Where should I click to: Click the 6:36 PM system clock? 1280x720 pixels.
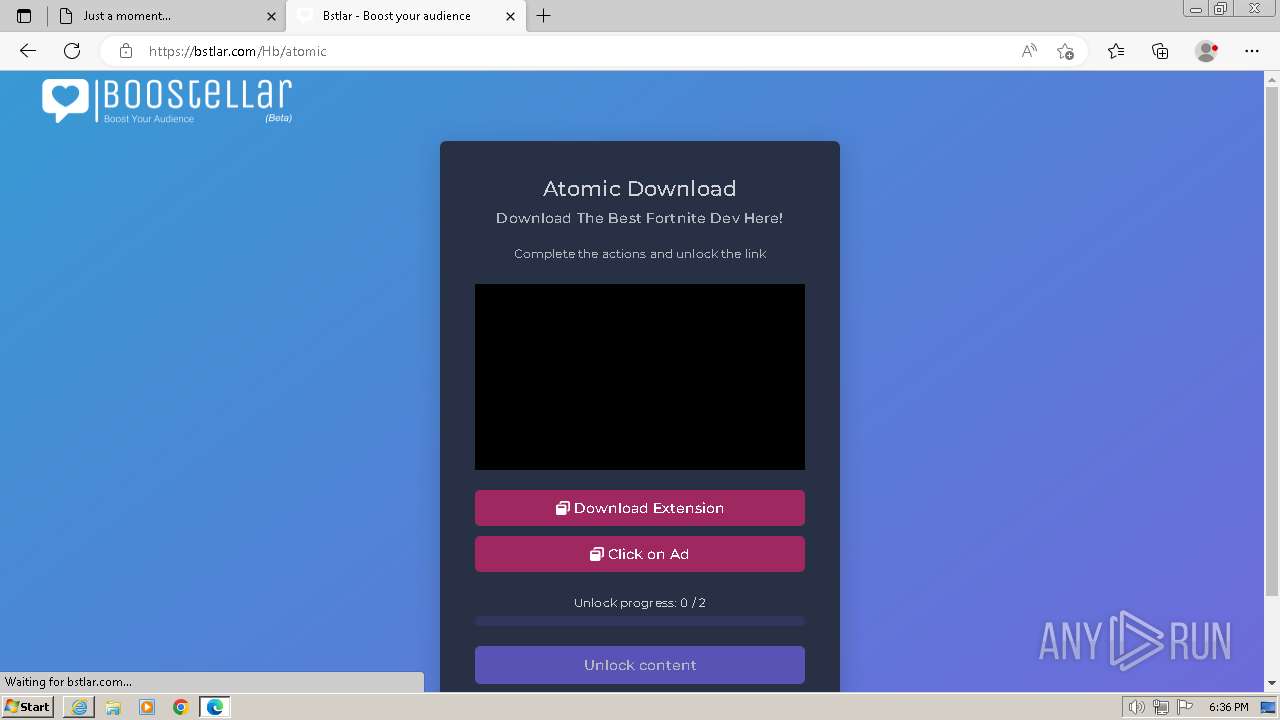(1228, 707)
